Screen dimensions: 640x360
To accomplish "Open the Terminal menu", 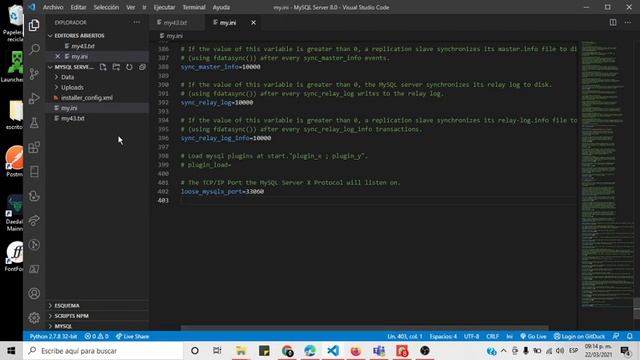I will click(x=194, y=7).
